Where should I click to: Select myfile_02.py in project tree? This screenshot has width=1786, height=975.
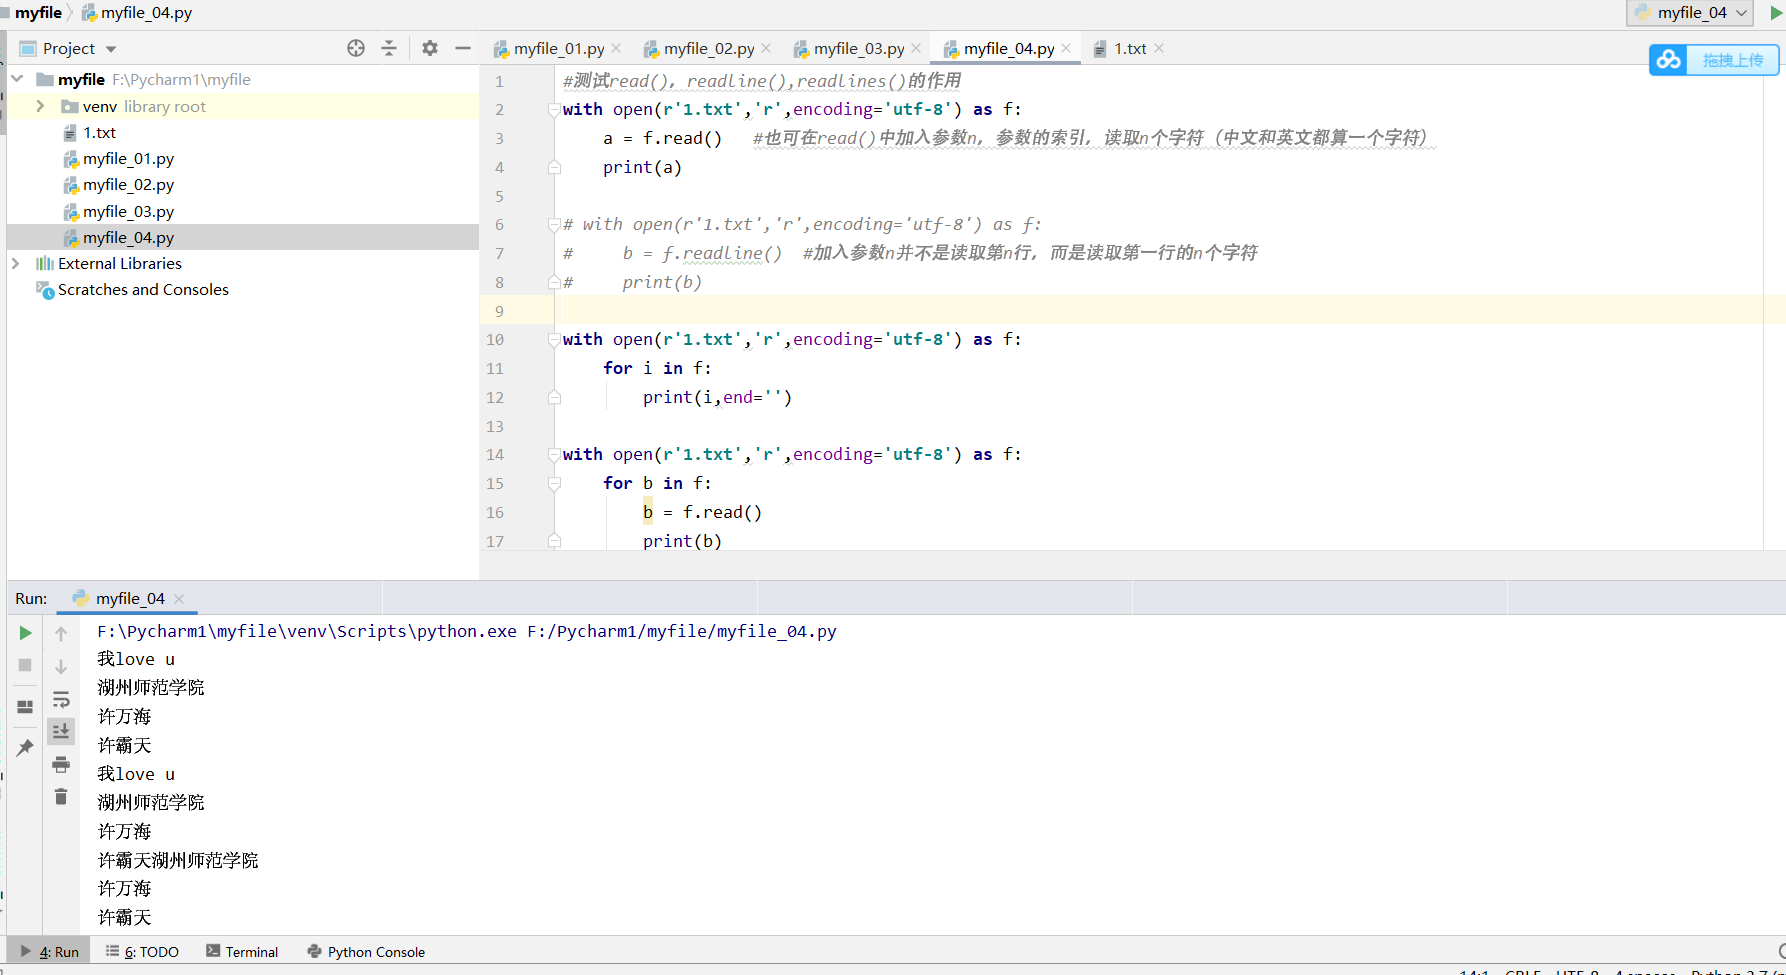click(x=128, y=184)
